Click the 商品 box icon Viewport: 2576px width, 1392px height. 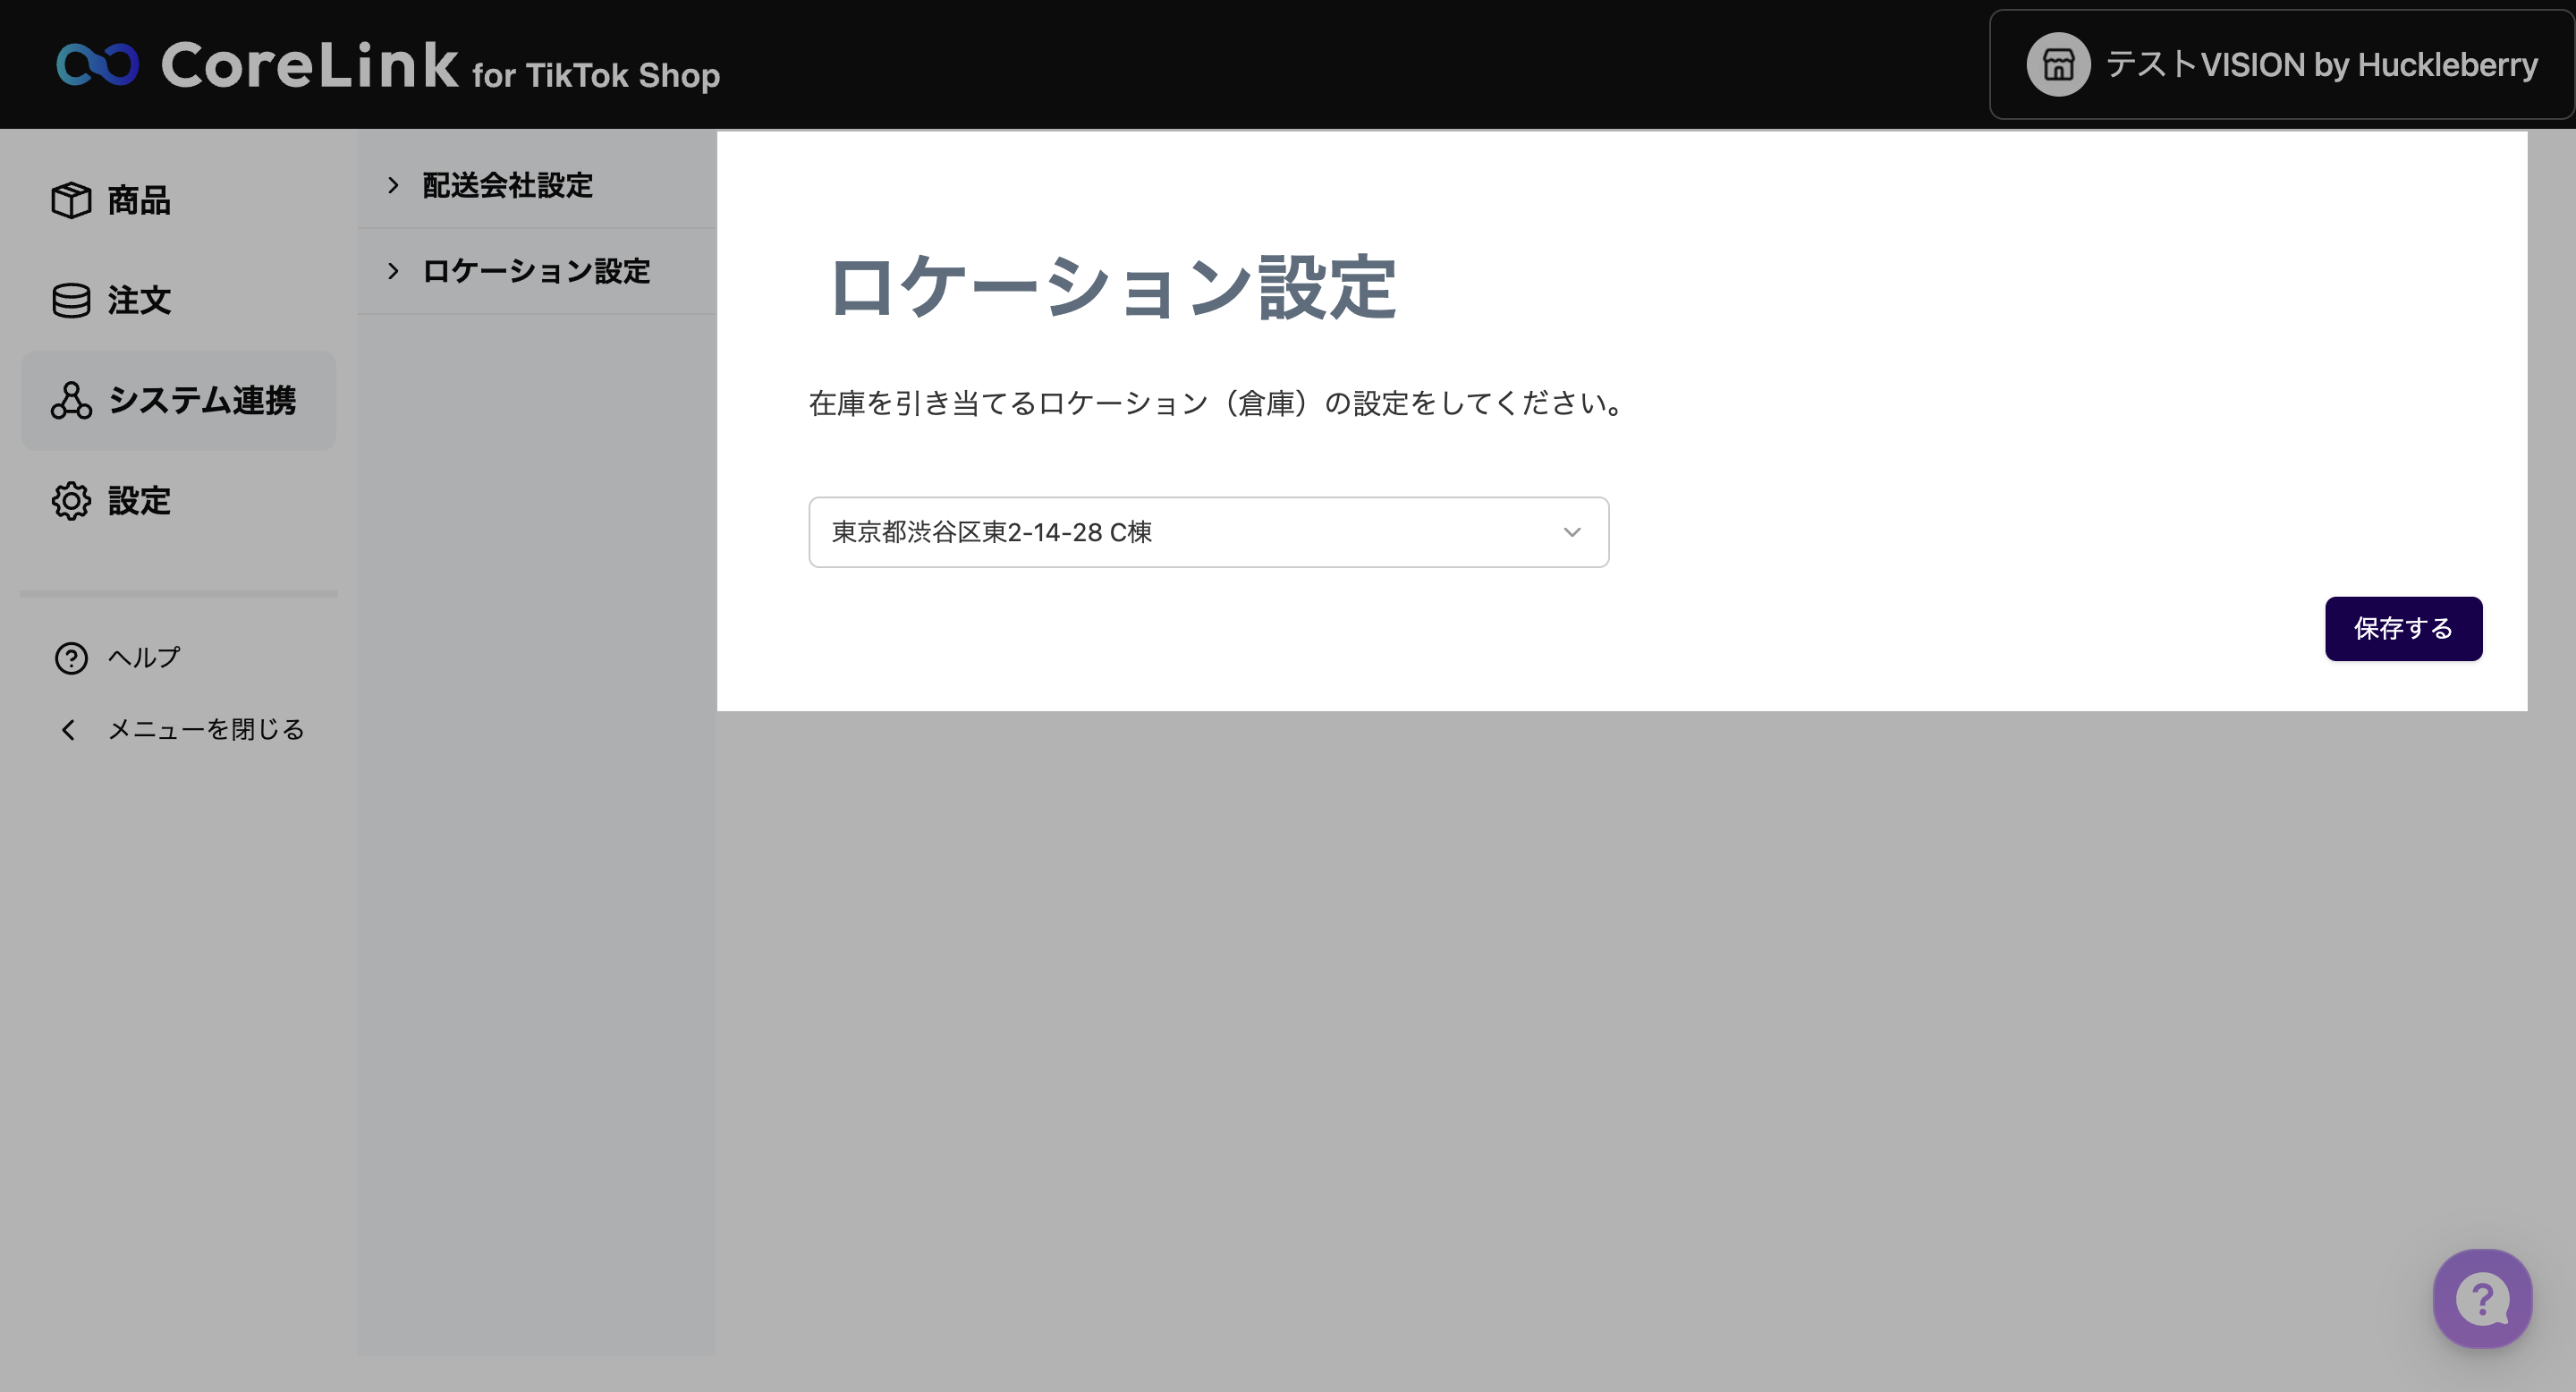pyautogui.click(x=71, y=200)
